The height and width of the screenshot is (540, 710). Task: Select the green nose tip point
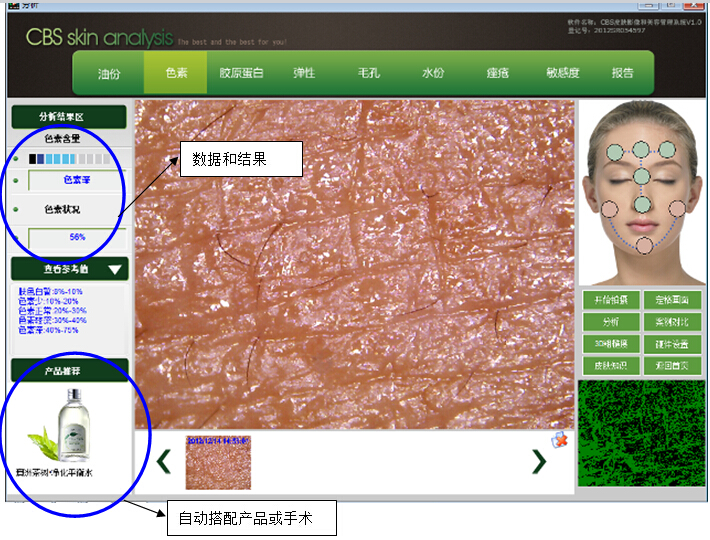[x=642, y=205]
